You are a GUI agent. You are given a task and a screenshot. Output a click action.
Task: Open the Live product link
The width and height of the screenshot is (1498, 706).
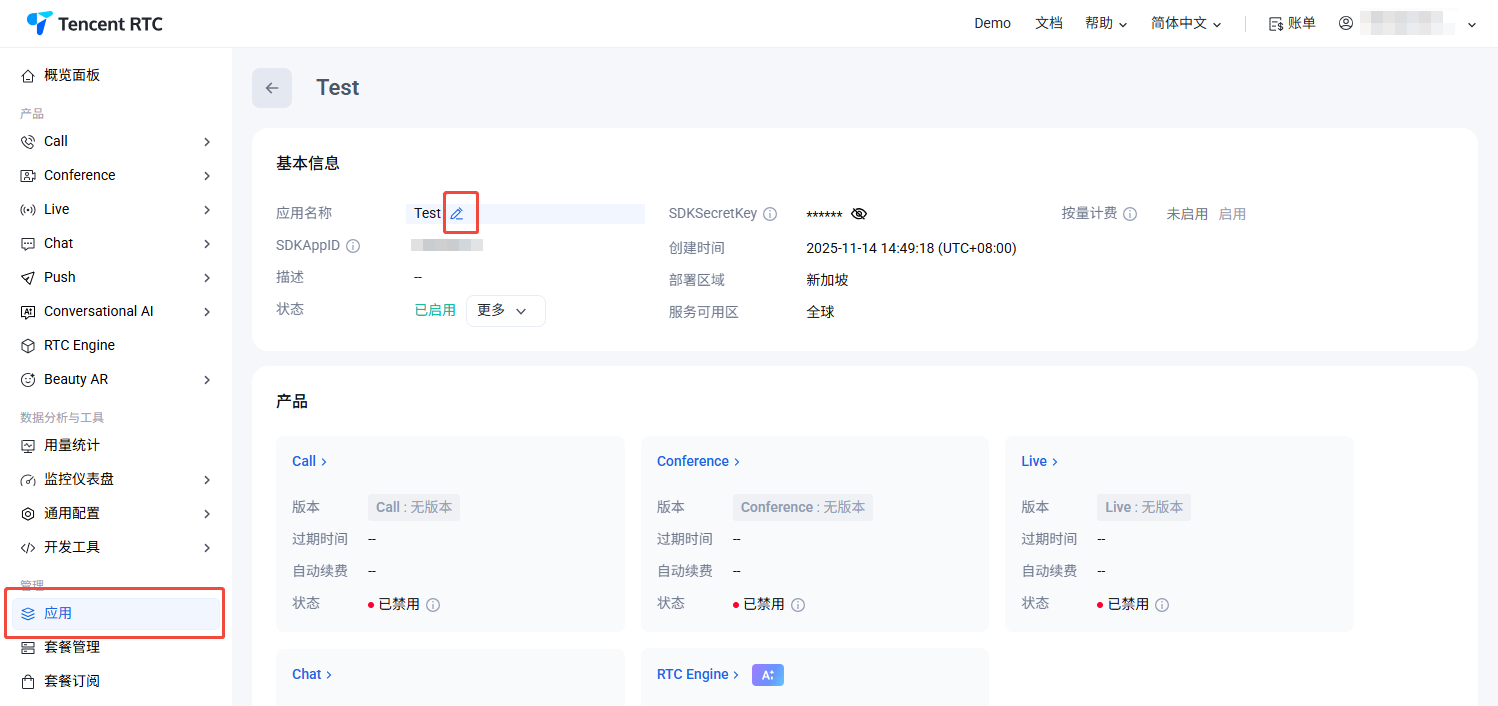click(1040, 461)
